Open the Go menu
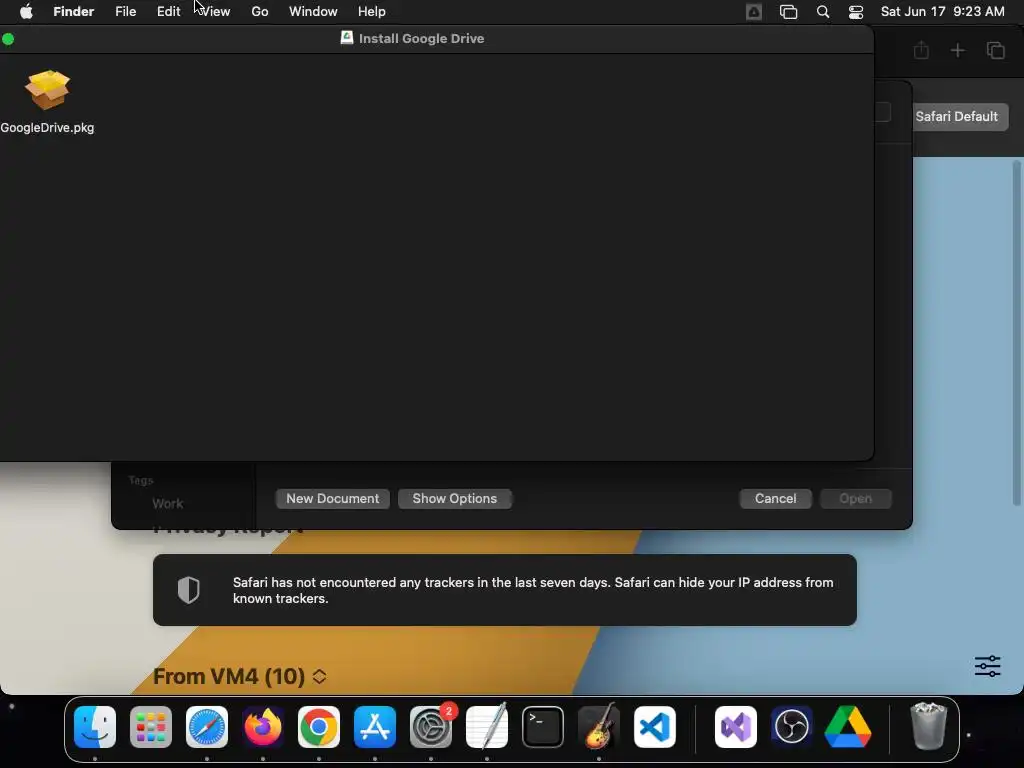Screen dimensions: 1024x768 click(260, 12)
